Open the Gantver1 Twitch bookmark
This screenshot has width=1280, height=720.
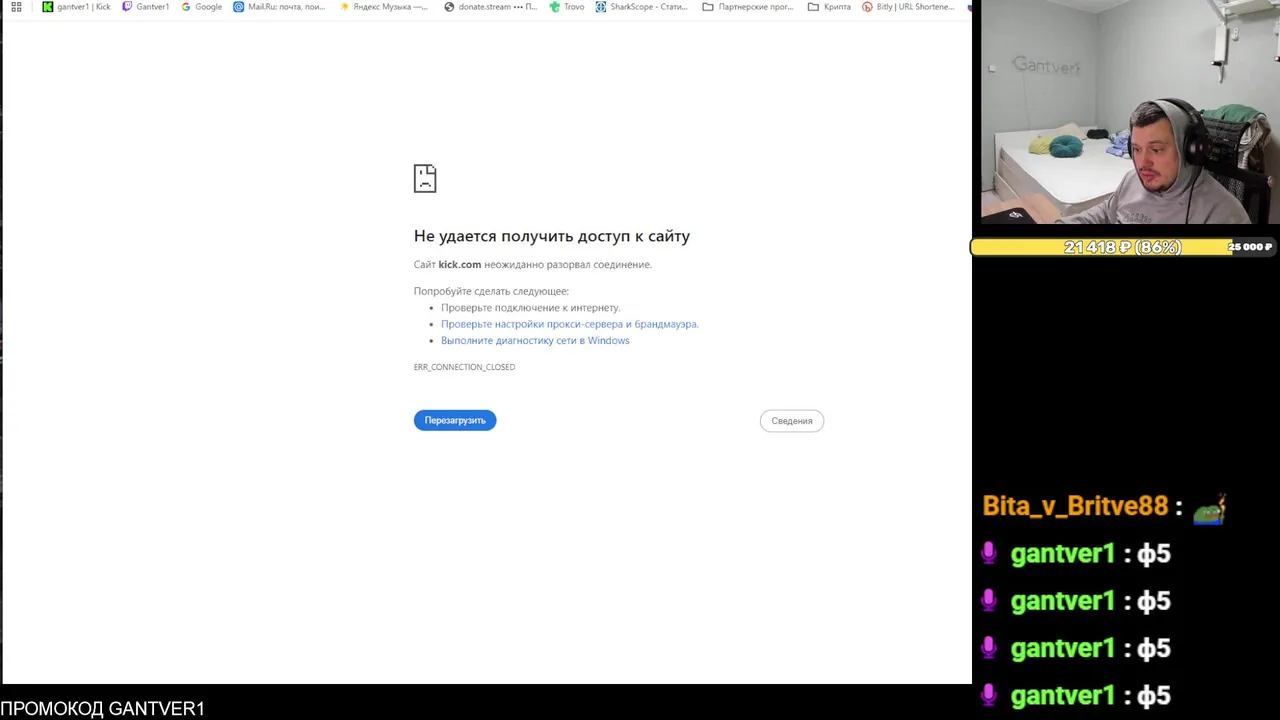click(x=146, y=7)
